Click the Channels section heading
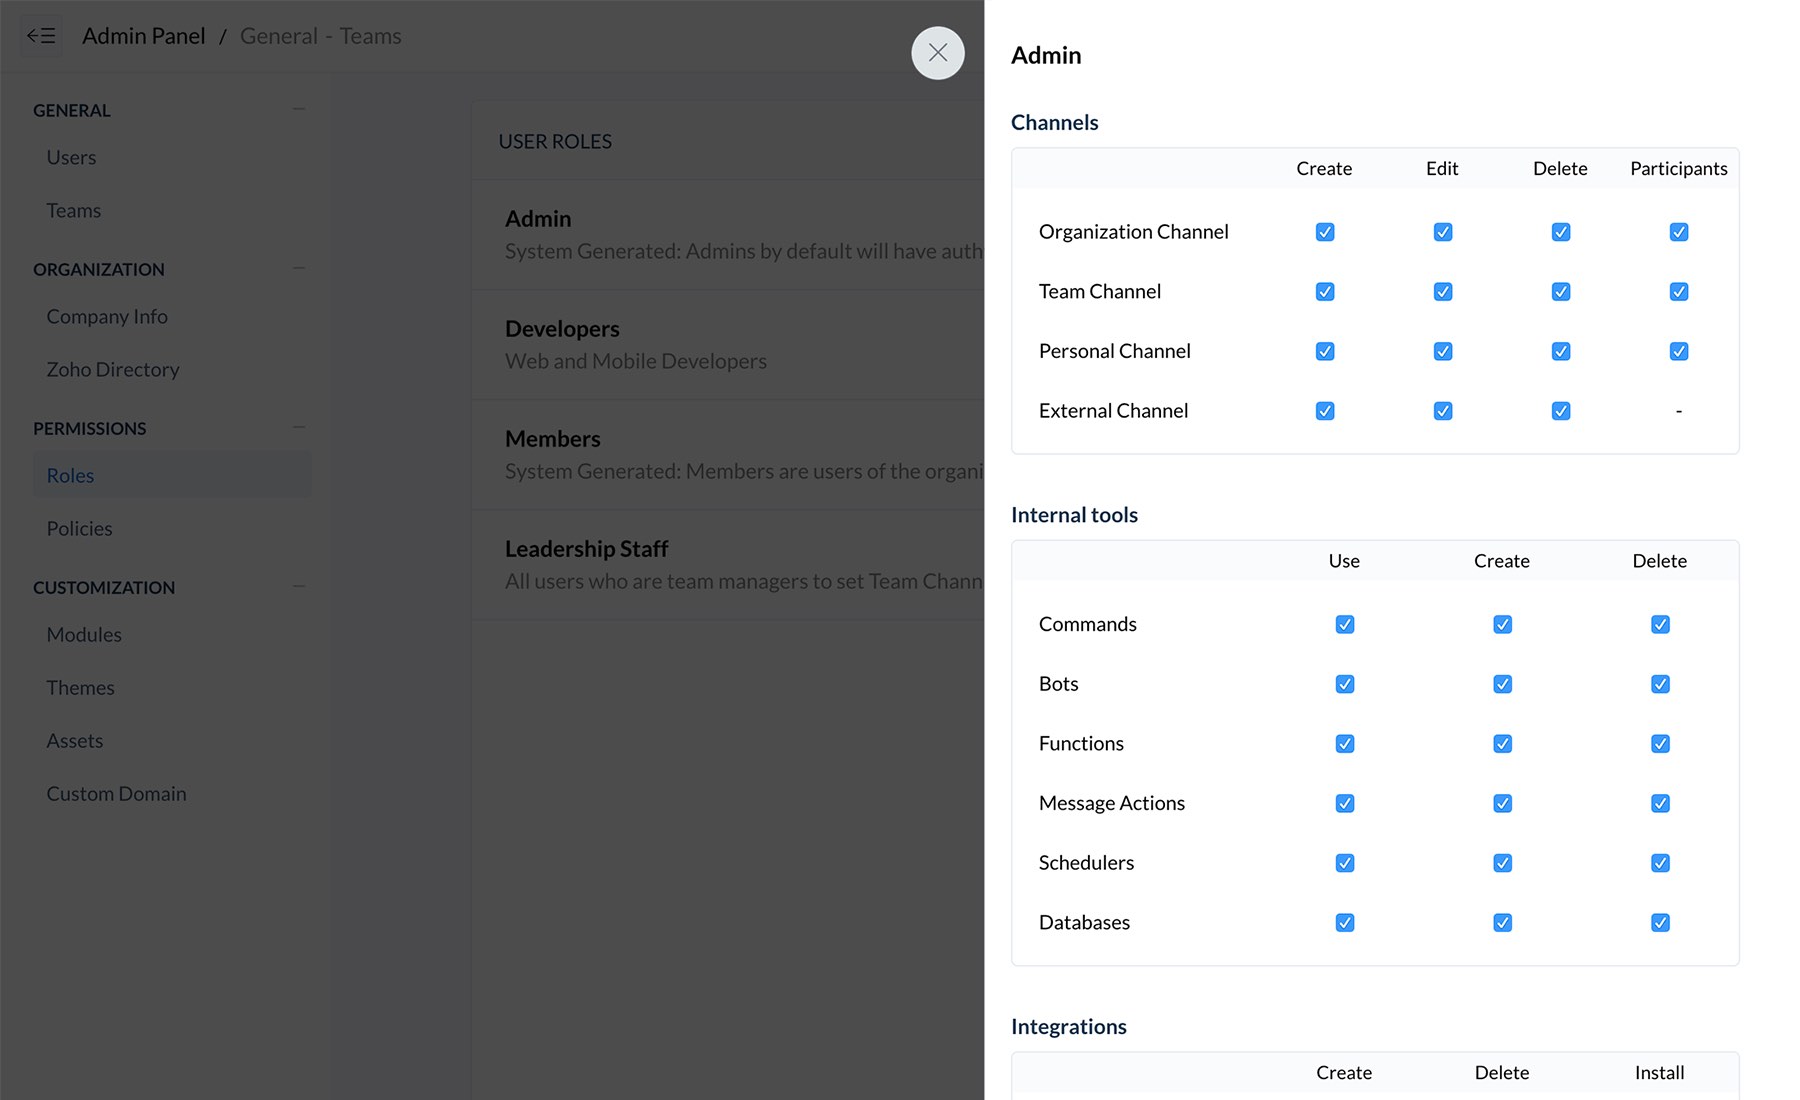This screenshot has width=1800, height=1100. (1054, 123)
